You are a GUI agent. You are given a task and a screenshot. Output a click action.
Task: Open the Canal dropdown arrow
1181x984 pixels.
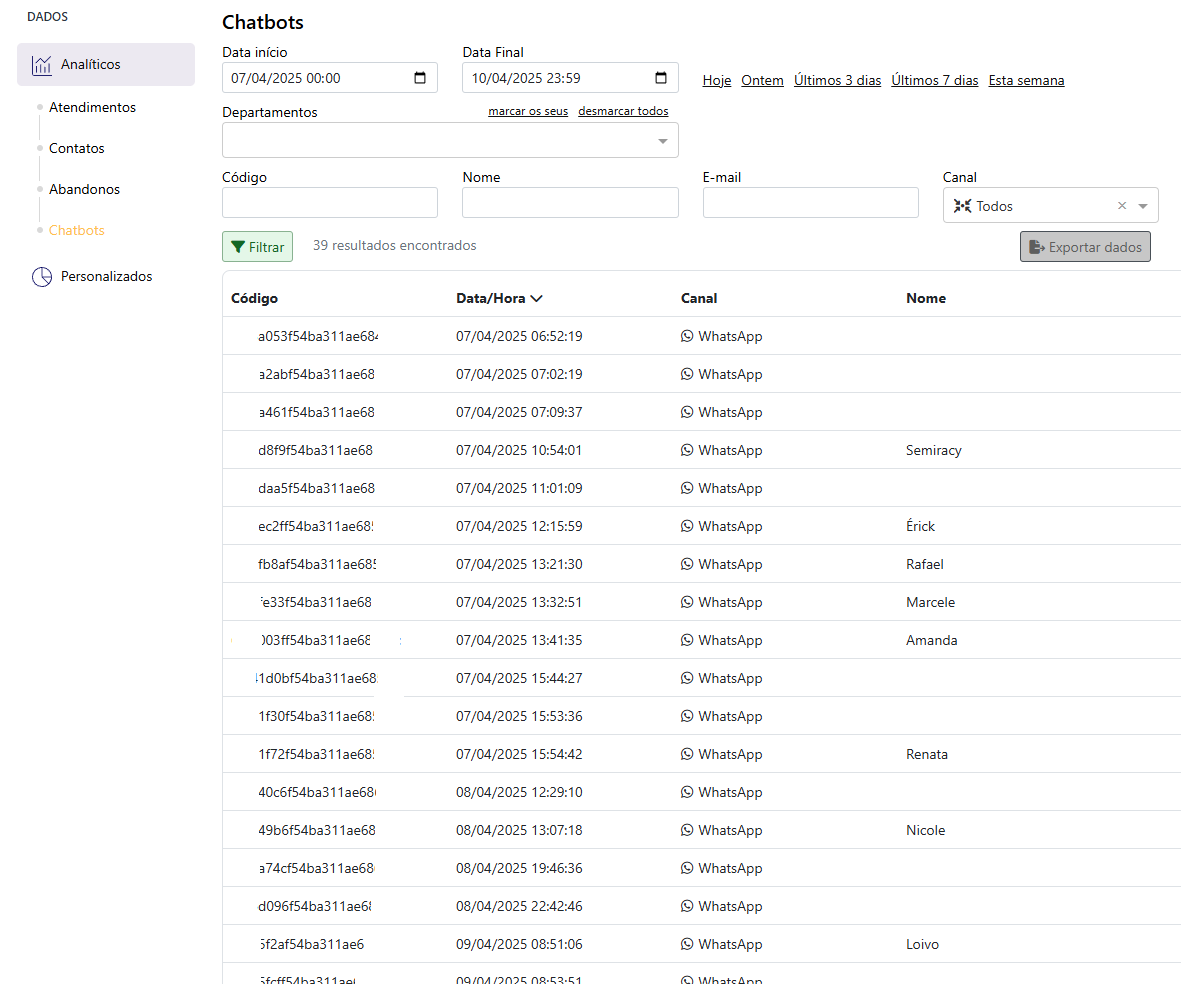pyautogui.click(x=1144, y=206)
